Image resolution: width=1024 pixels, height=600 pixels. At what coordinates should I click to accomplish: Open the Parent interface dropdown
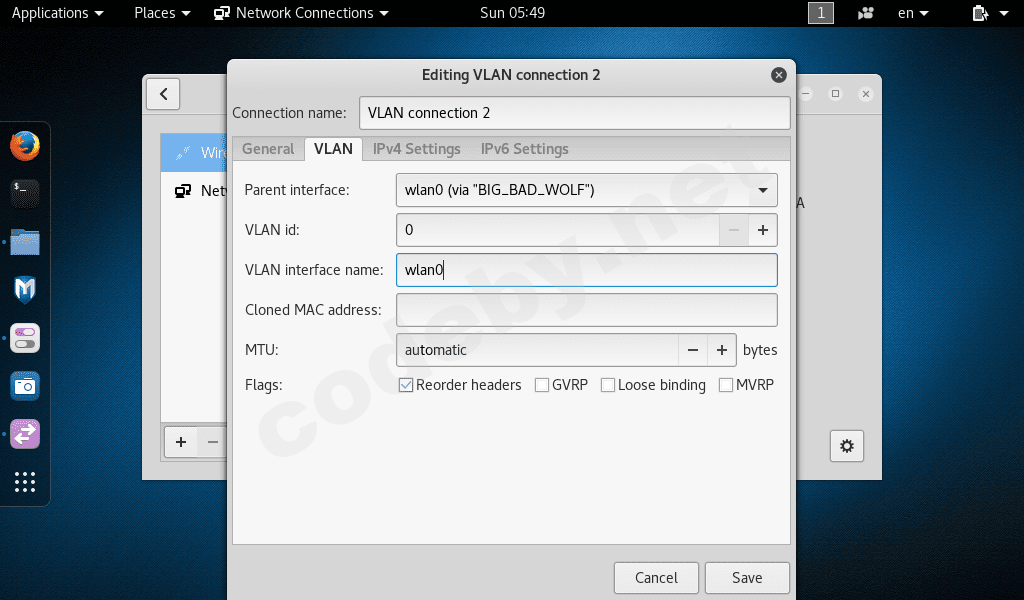point(586,190)
